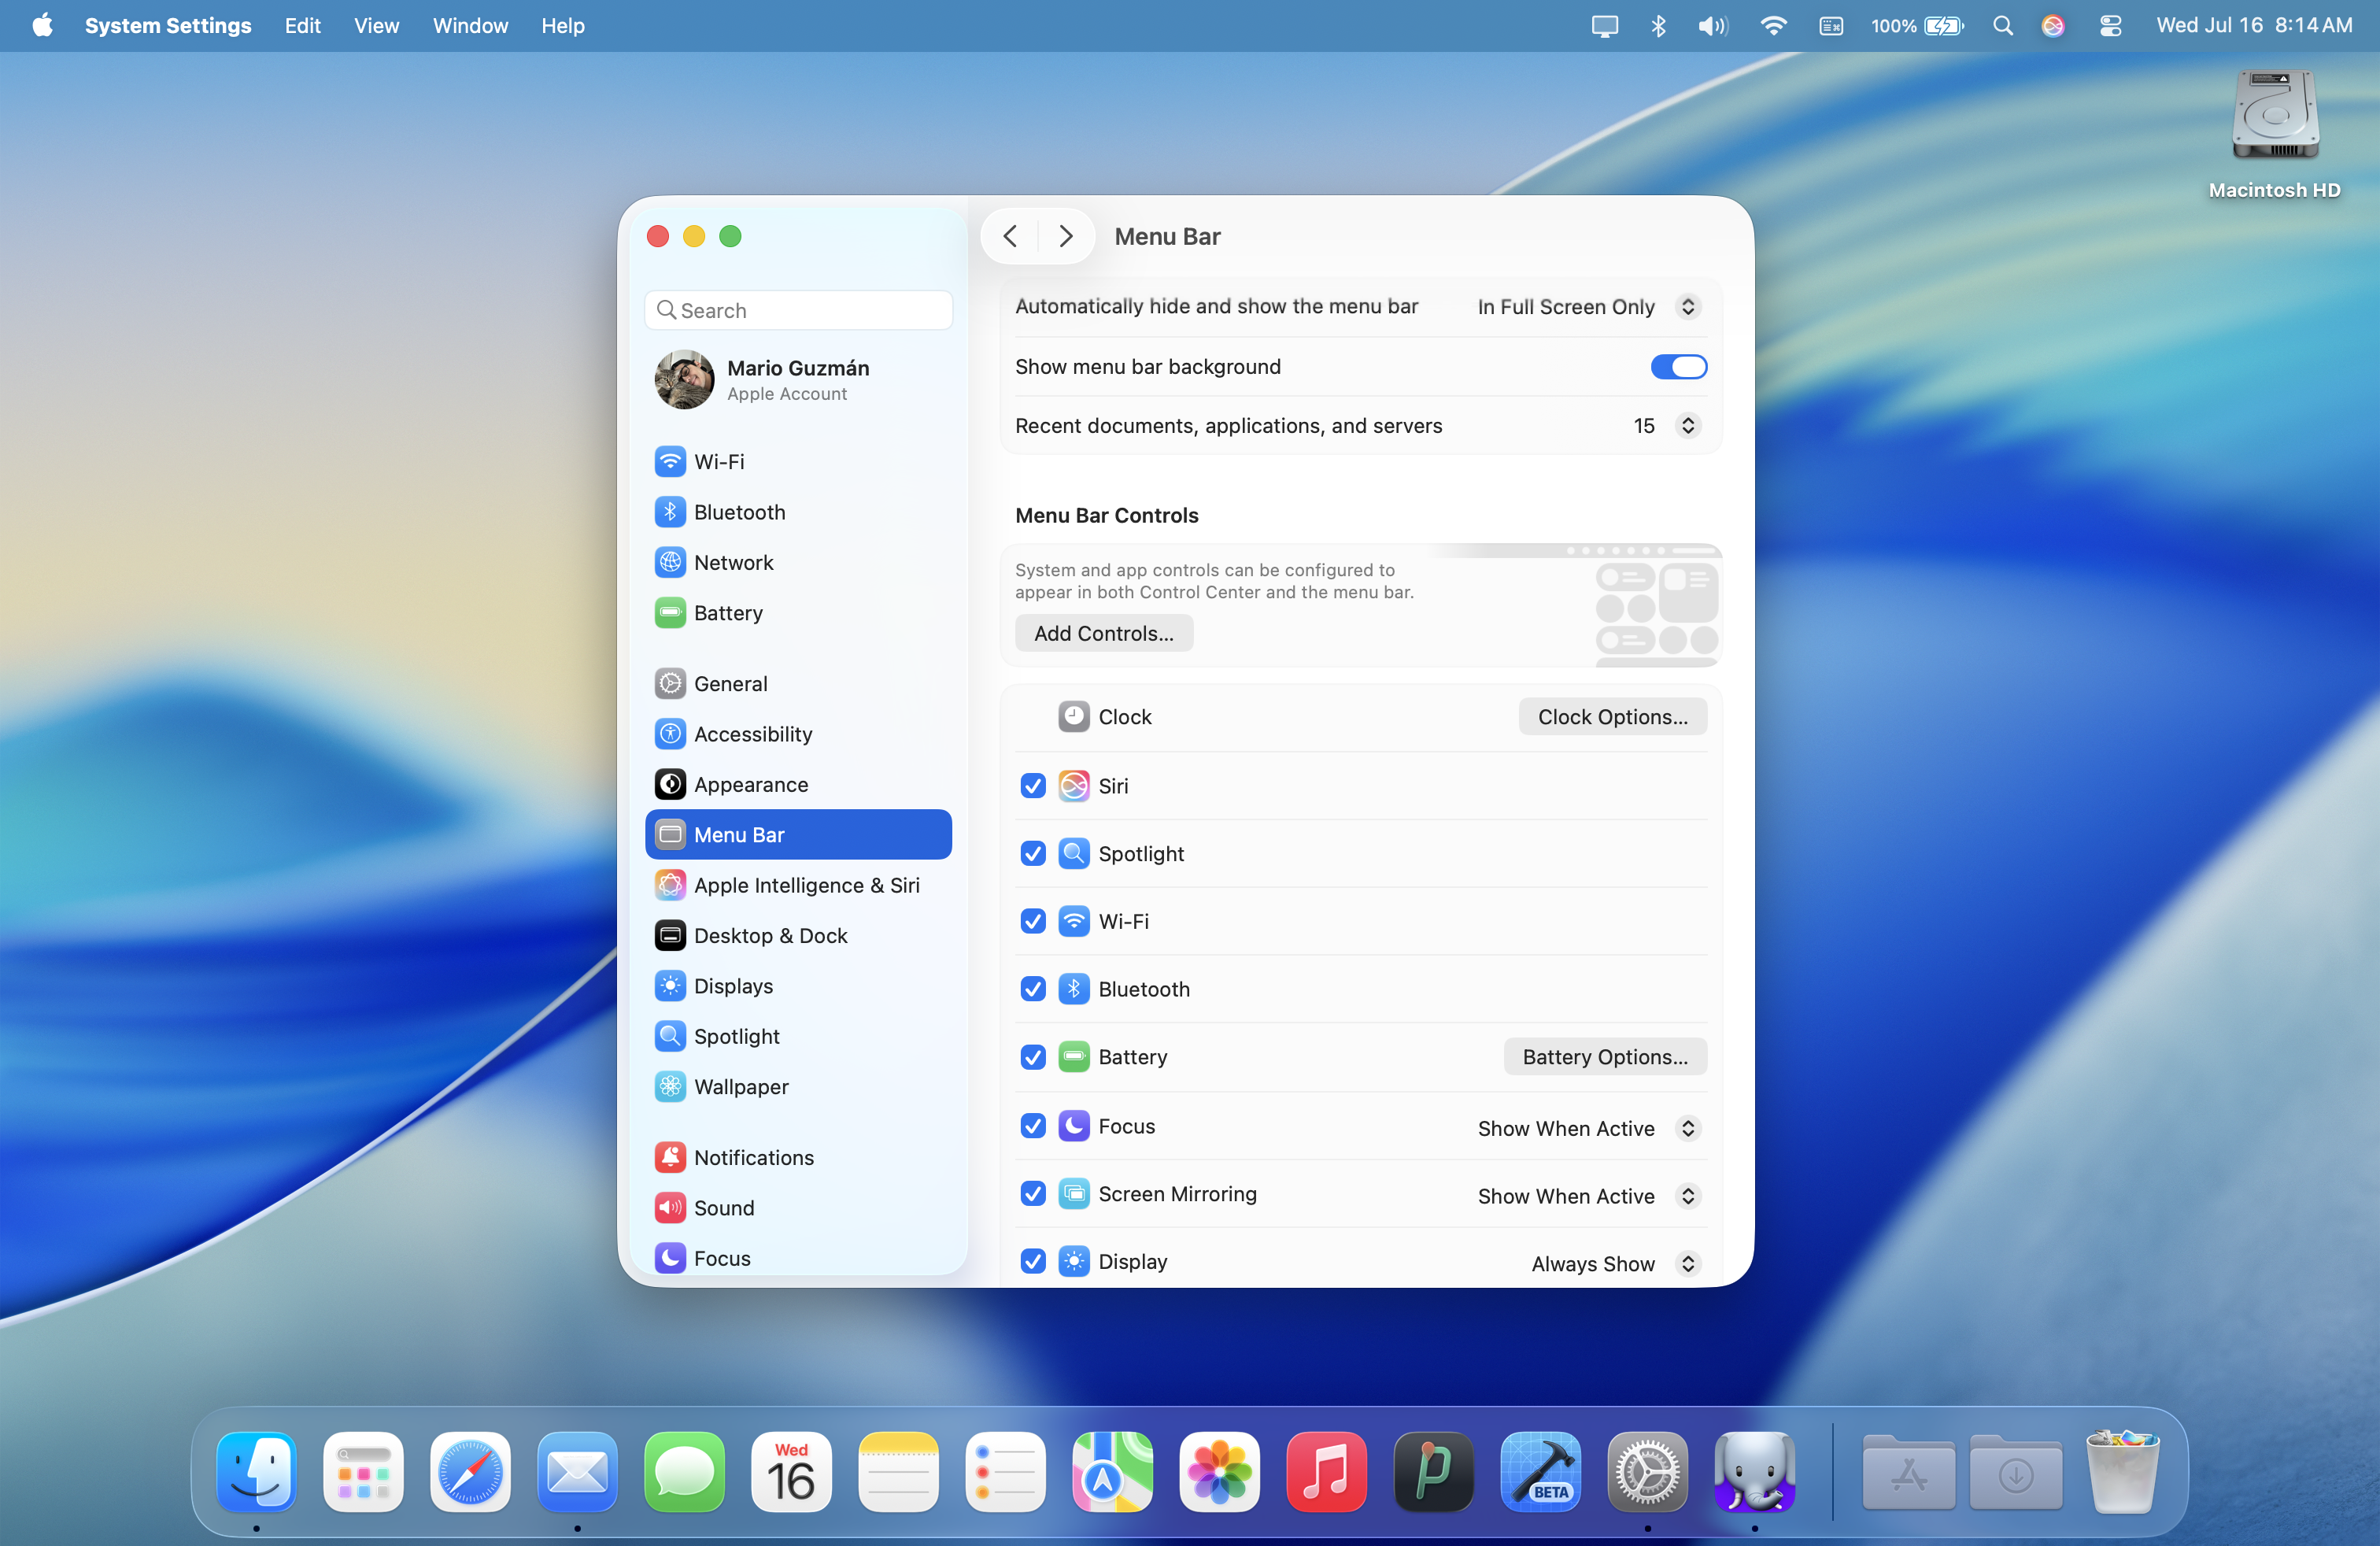Open Focus settings in the sidebar

(x=798, y=1258)
